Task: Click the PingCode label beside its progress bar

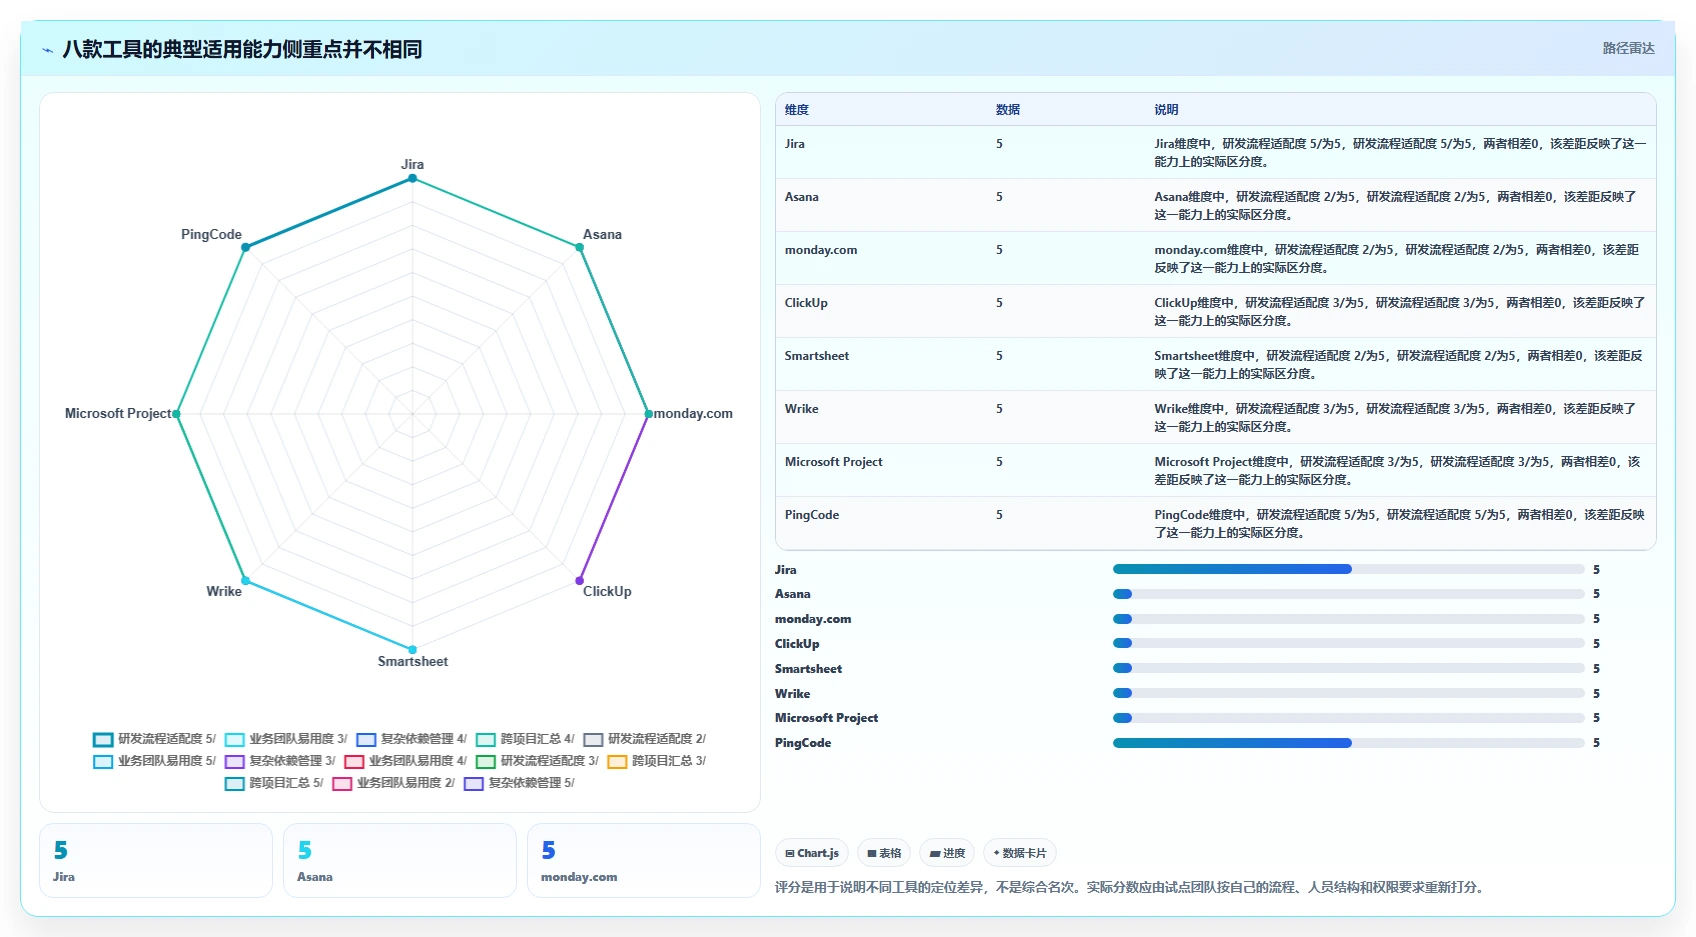Action: [x=802, y=743]
